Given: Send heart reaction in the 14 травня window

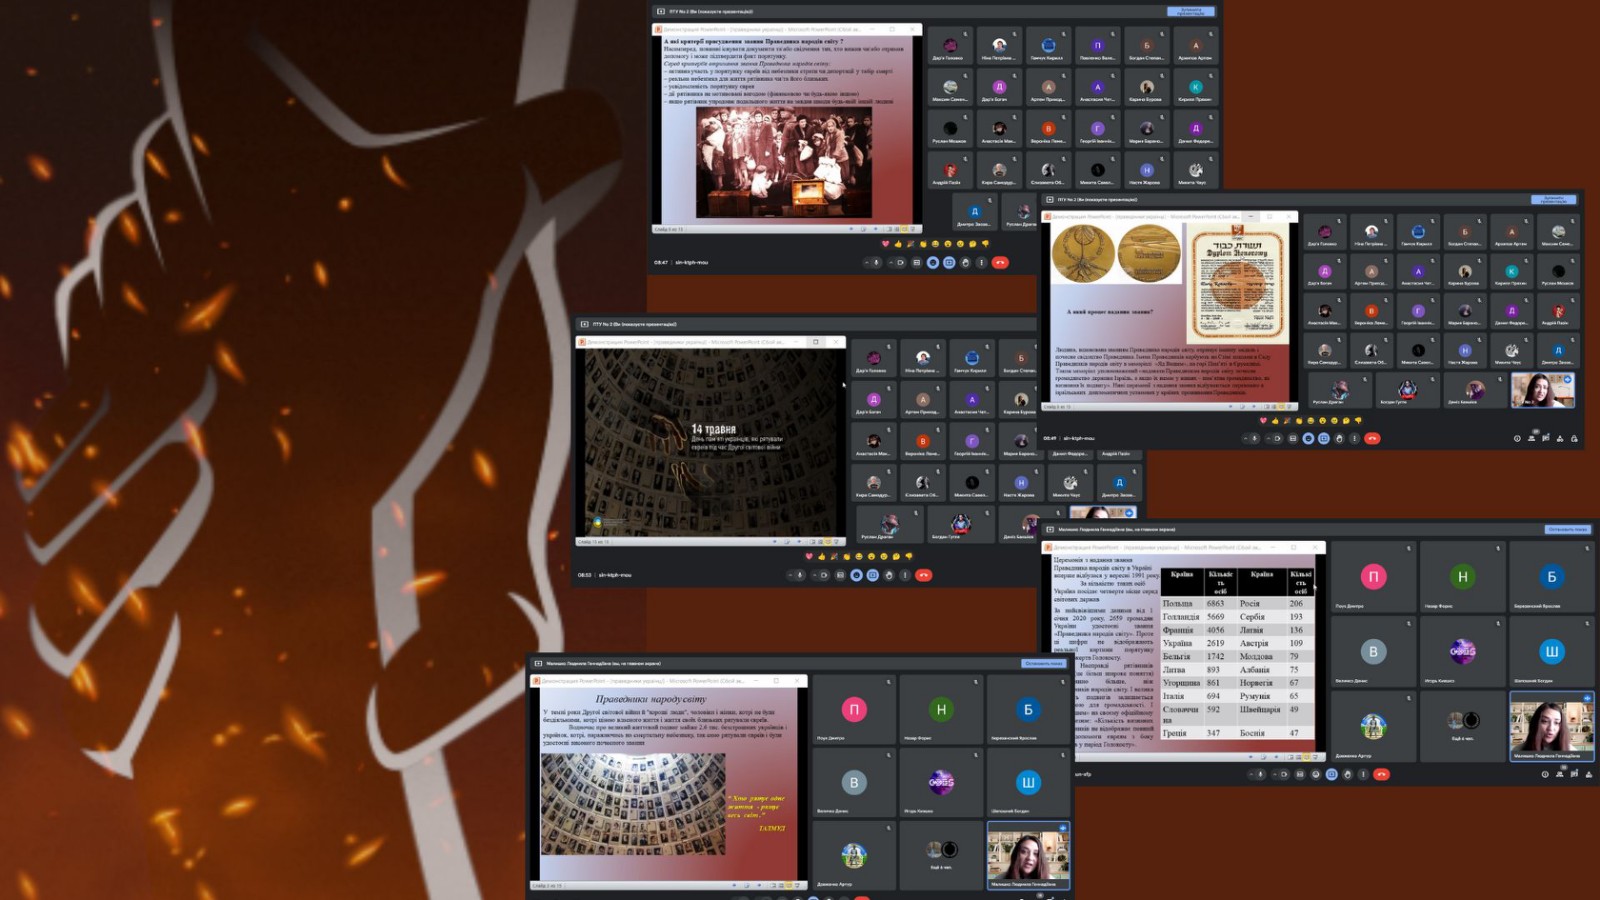Looking at the screenshot, I should click(x=809, y=556).
